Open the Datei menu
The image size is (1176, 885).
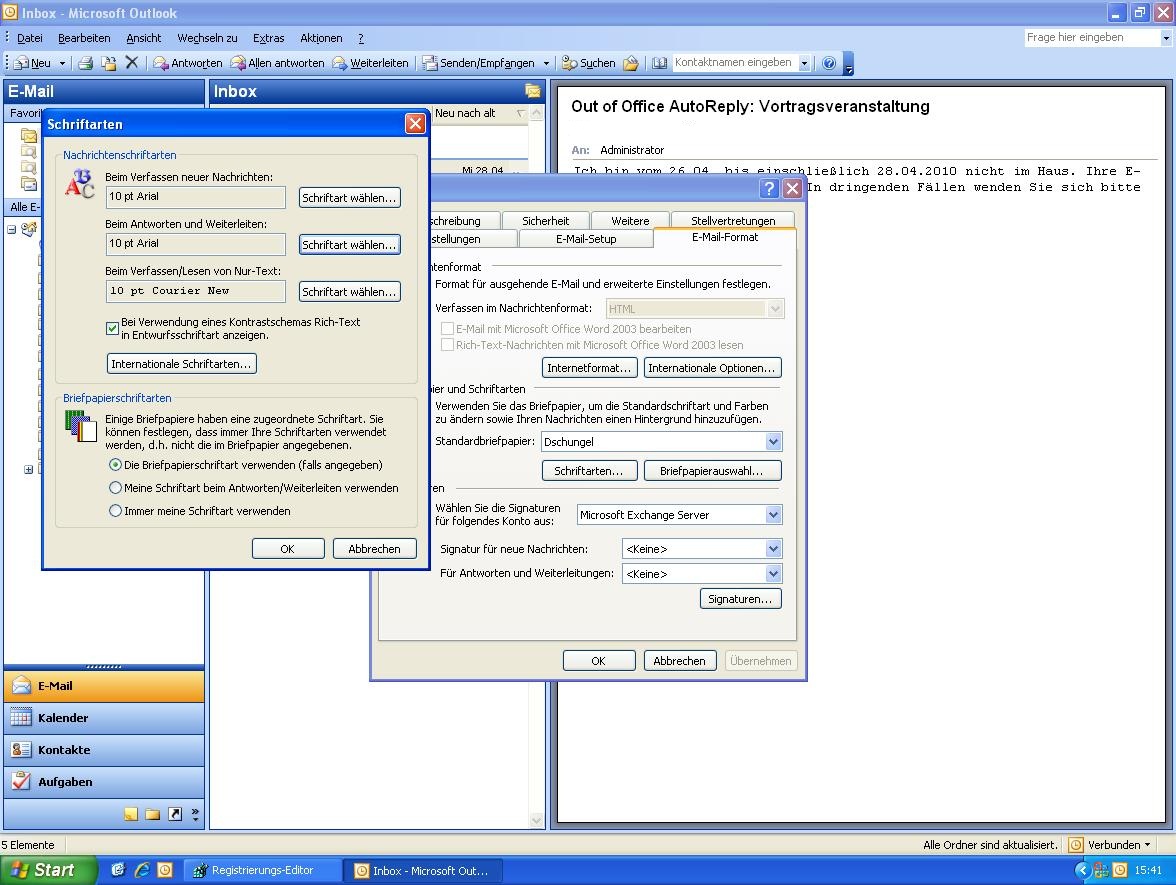(x=30, y=38)
